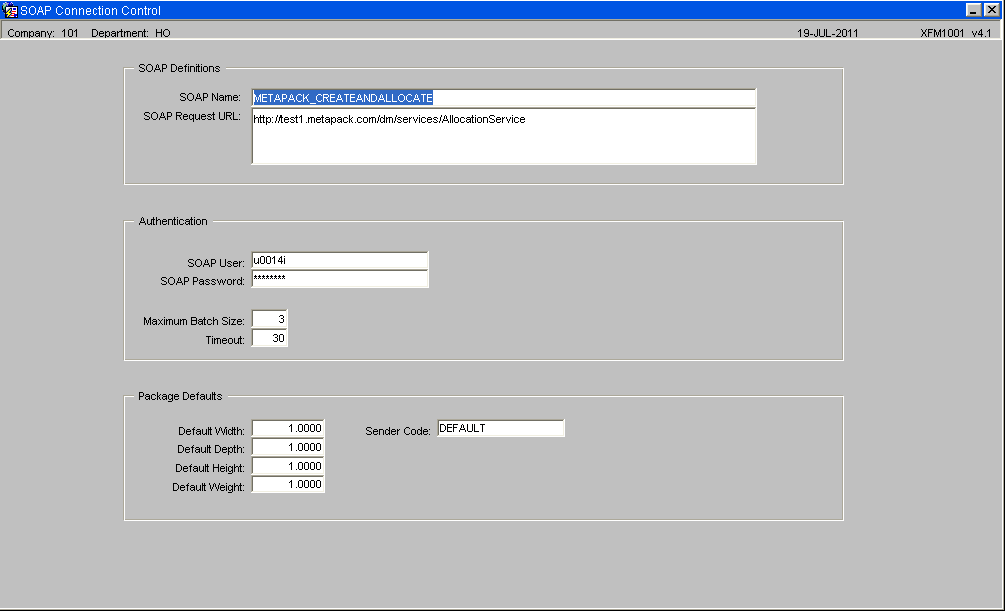This screenshot has width=1006, height=611.
Task: Click the Department: HO text
Action: 131,33
